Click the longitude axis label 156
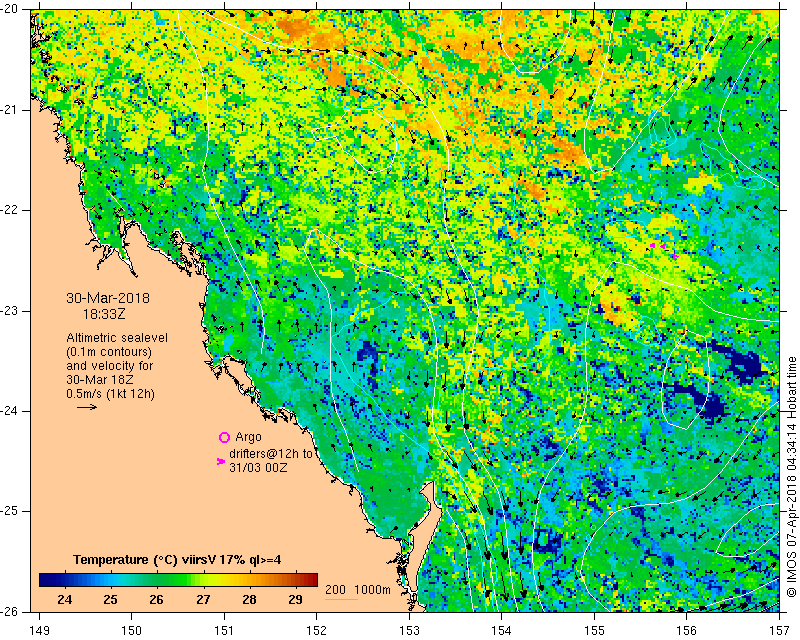This screenshot has height=640, width=800. (687, 631)
